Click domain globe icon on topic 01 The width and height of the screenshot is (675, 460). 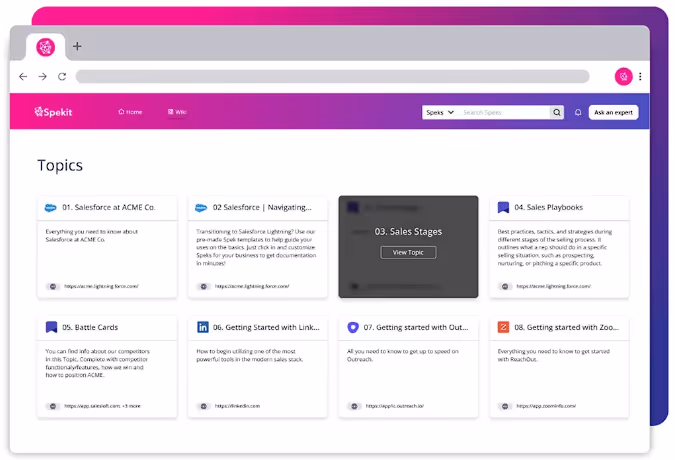point(53,286)
